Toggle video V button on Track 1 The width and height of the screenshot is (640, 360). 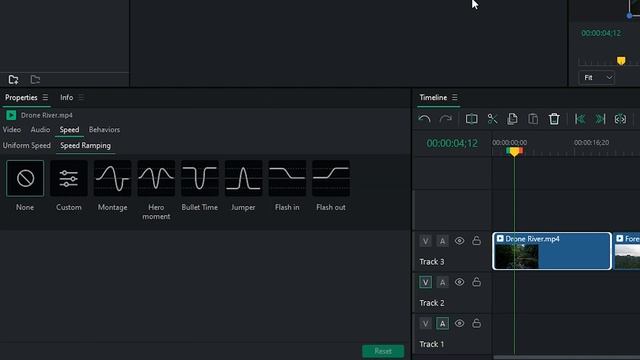point(425,324)
